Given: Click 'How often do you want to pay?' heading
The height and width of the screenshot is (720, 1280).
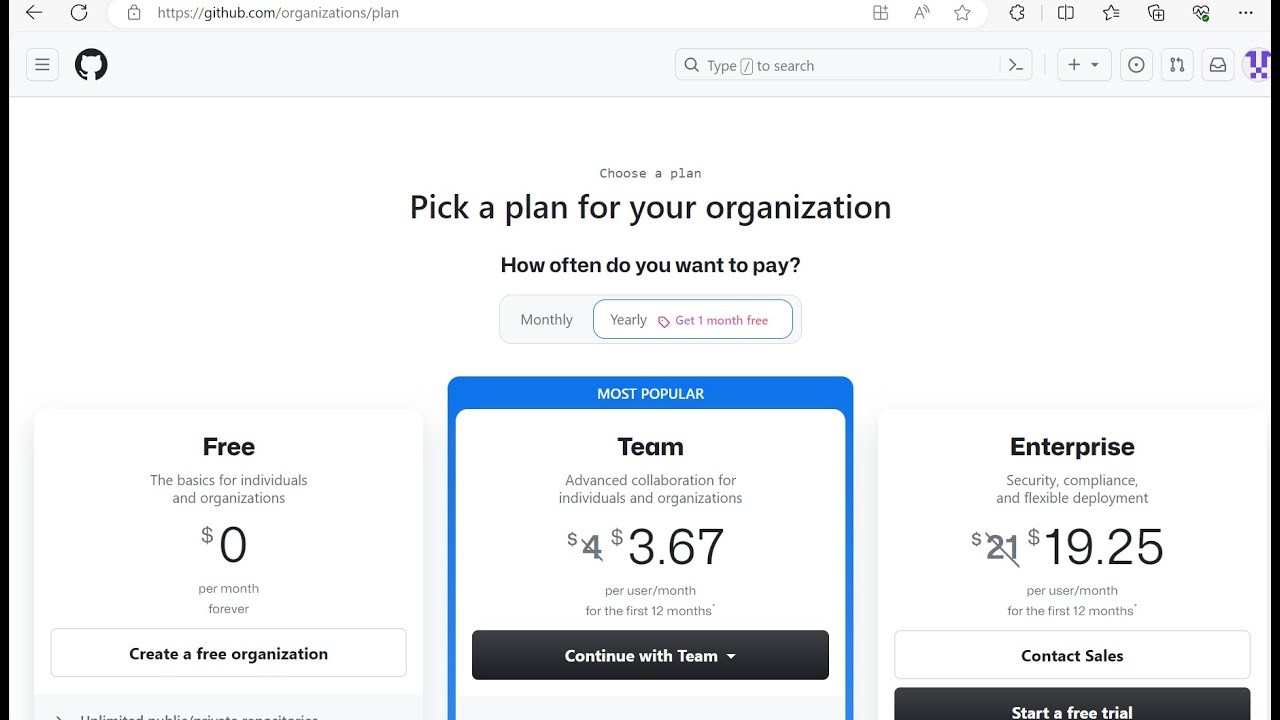Looking at the screenshot, I should click(x=650, y=265).
